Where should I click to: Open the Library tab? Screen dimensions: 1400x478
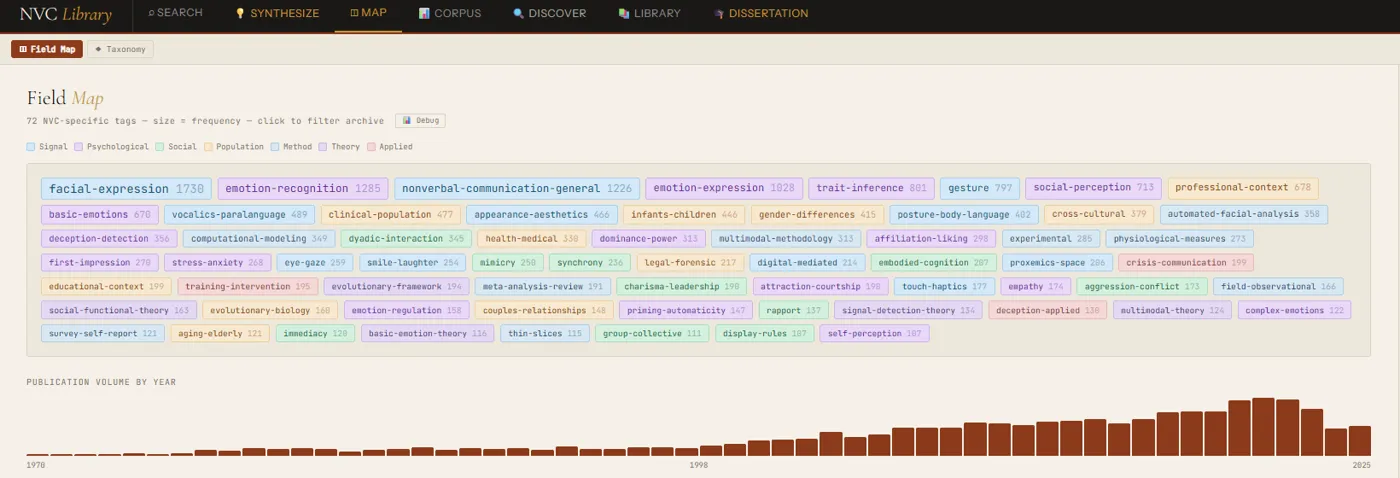coord(650,14)
